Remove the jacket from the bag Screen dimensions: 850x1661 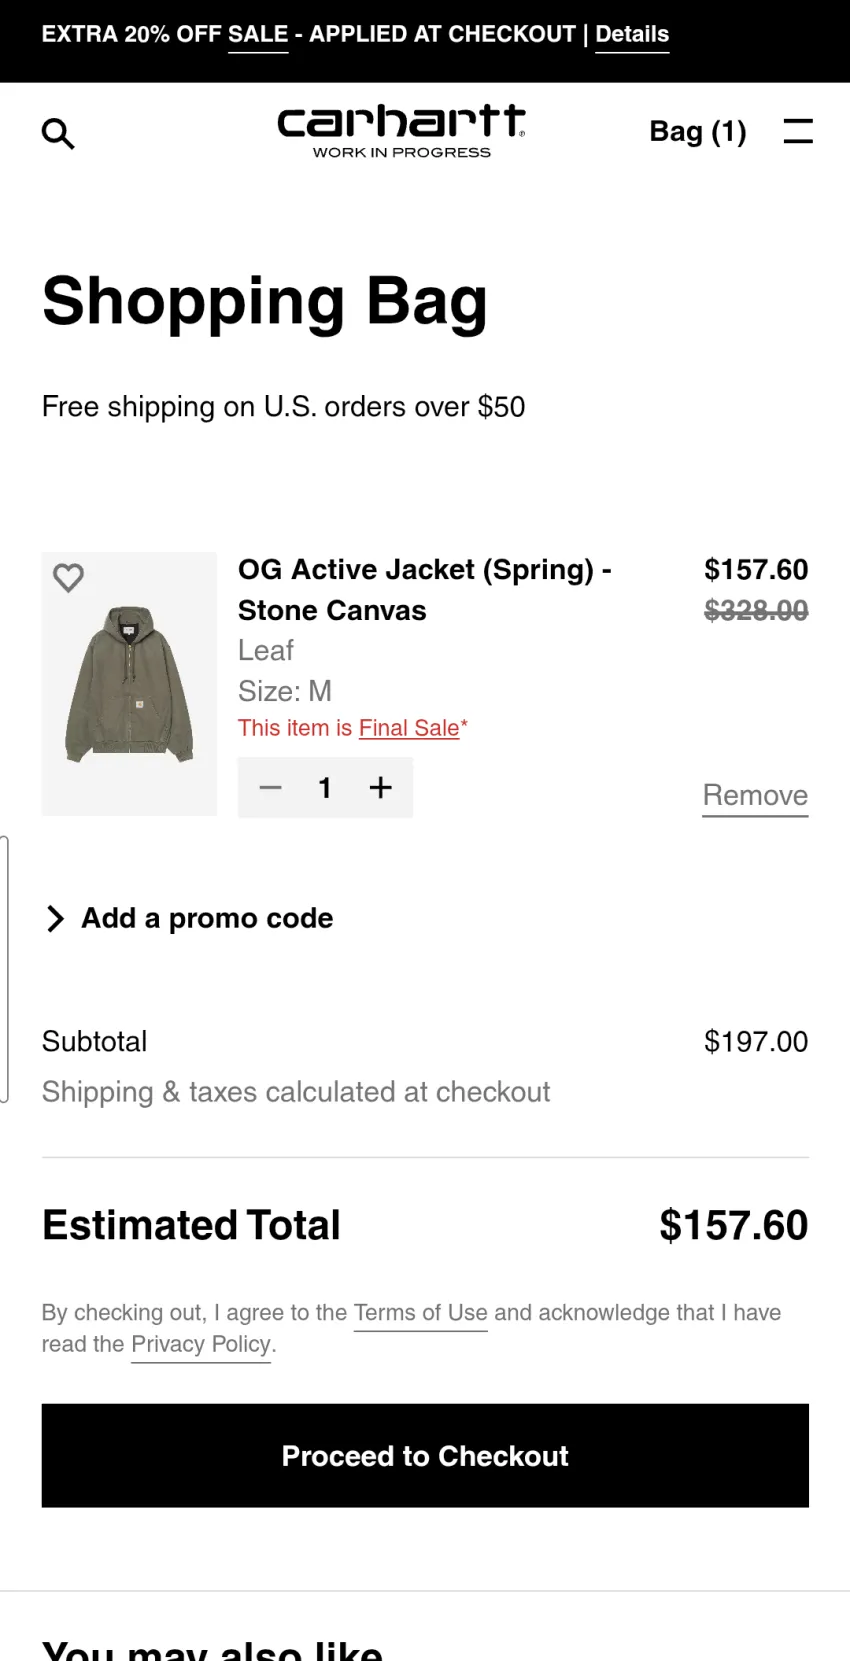(x=755, y=796)
